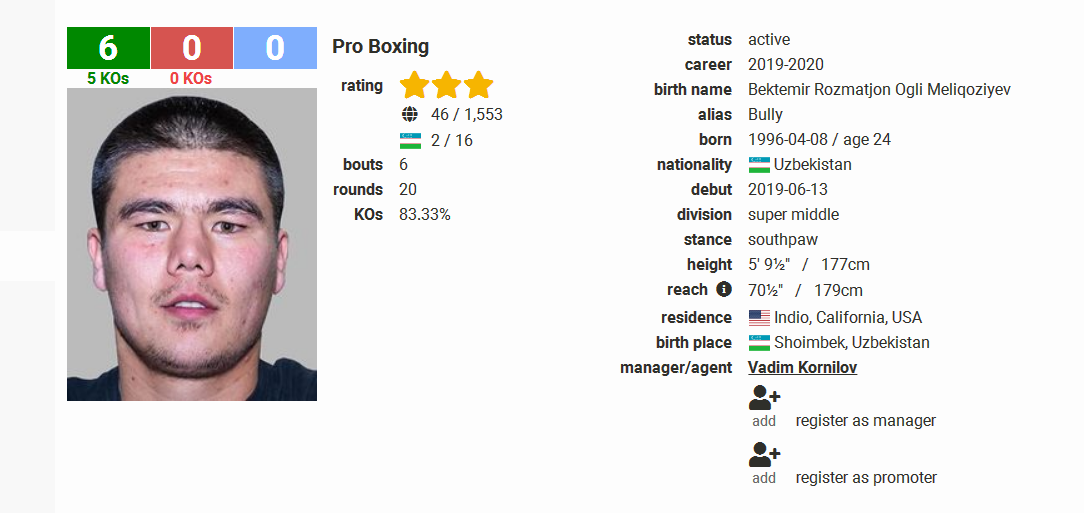The image size is (1084, 513).
Task: Click the green 5 KOs label
Action: click(x=108, y=79)
